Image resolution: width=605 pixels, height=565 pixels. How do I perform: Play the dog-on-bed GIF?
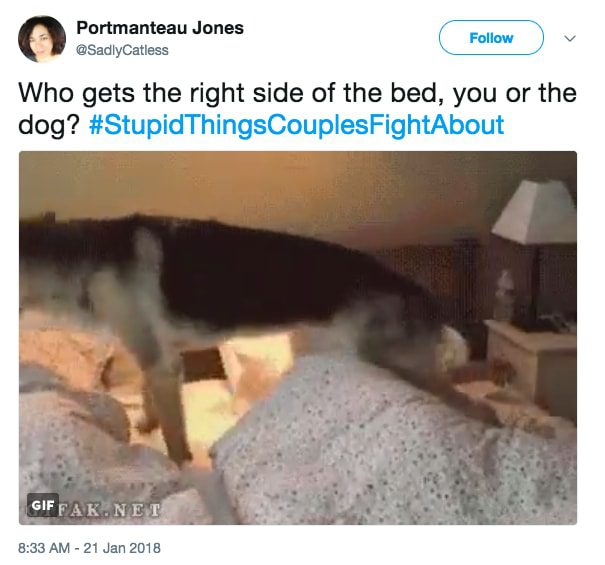pos(298,338)
